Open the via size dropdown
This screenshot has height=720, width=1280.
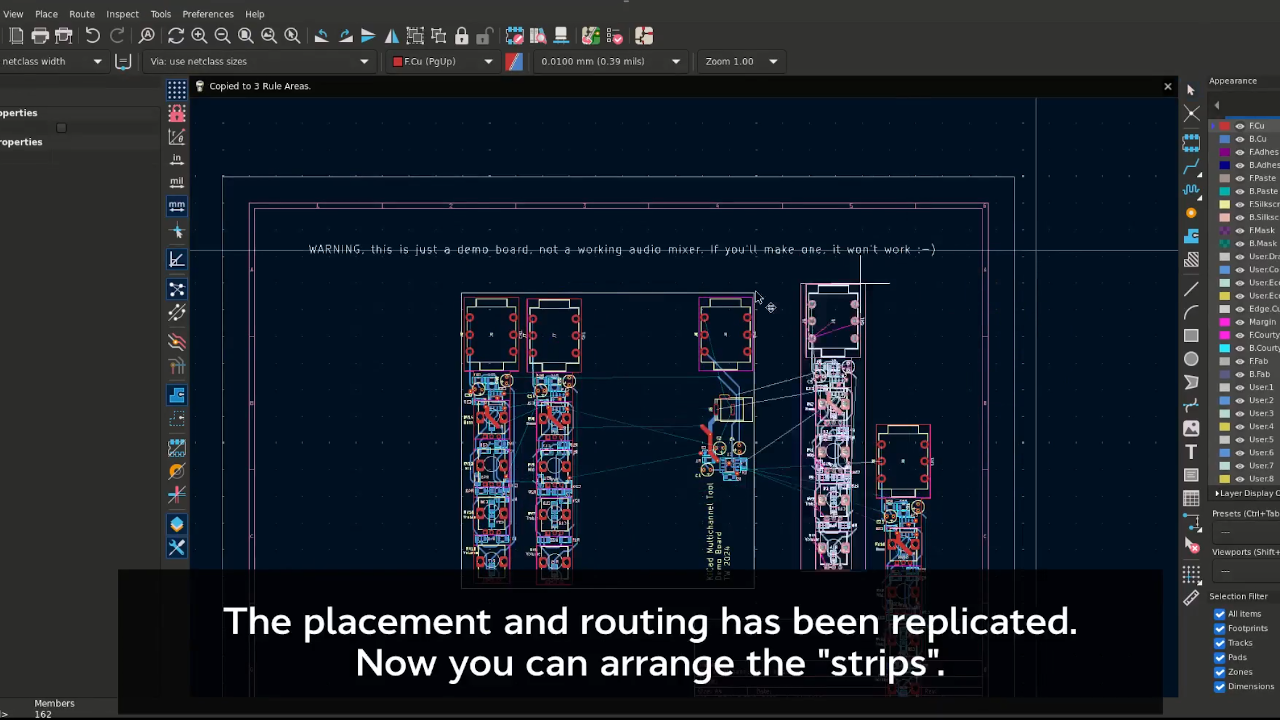coord(257,61)
